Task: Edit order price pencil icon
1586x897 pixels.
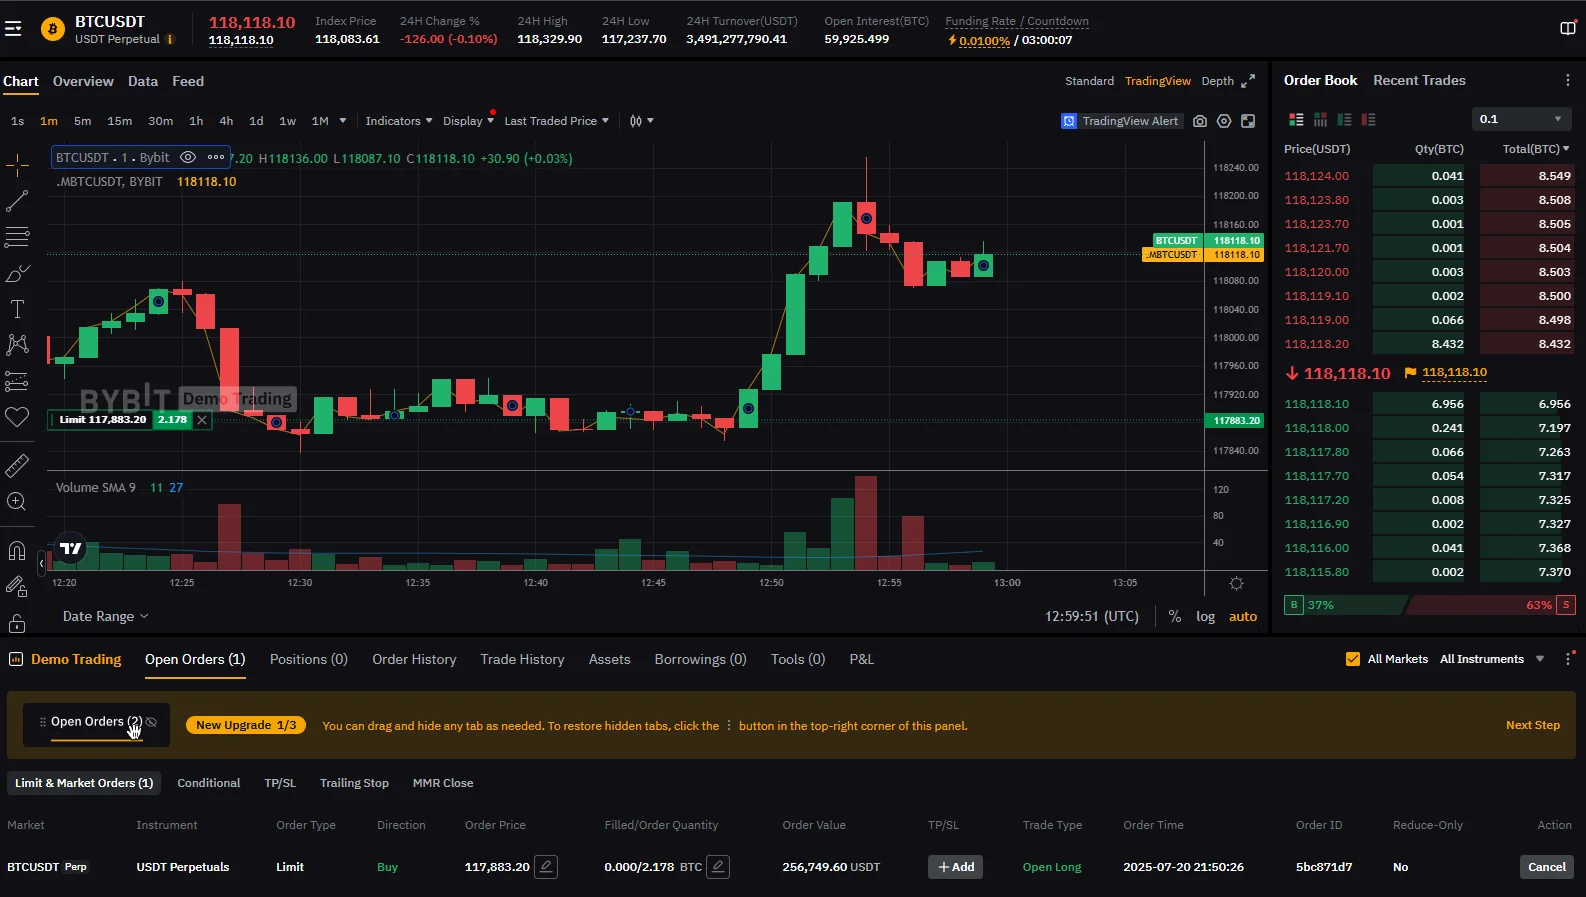Action: 546,867
